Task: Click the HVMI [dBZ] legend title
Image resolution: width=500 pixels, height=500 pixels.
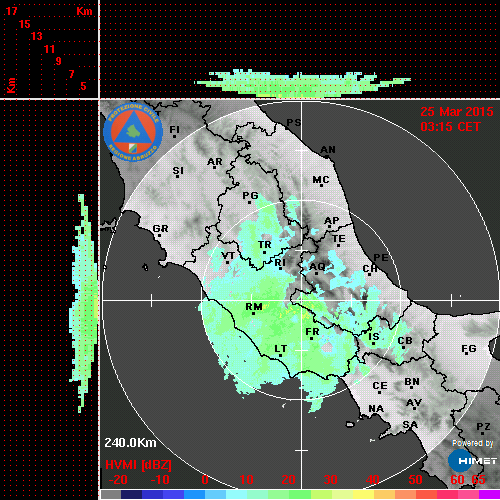Action: click(x=138, y=465)
